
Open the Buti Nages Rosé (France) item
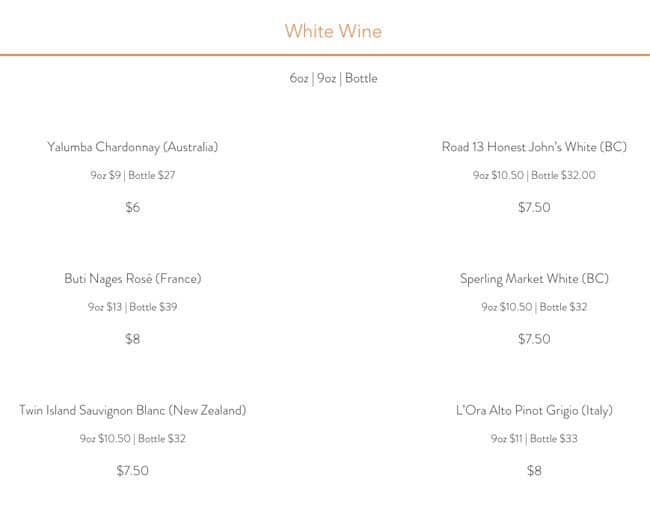[x=132, y=279]
